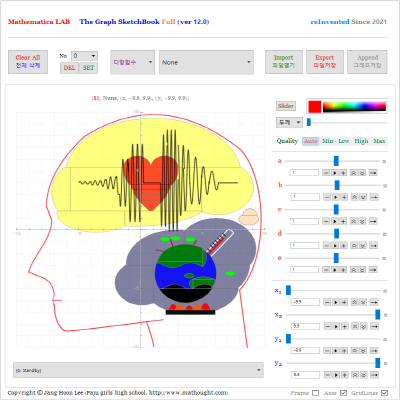Click the value input field for slider a
The width and height of the screenshot is (400, 400).
[x=304, y=173]
